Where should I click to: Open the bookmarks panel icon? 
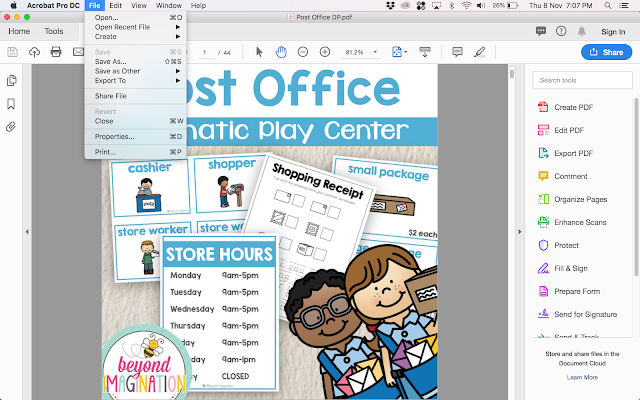coord(11,104)
